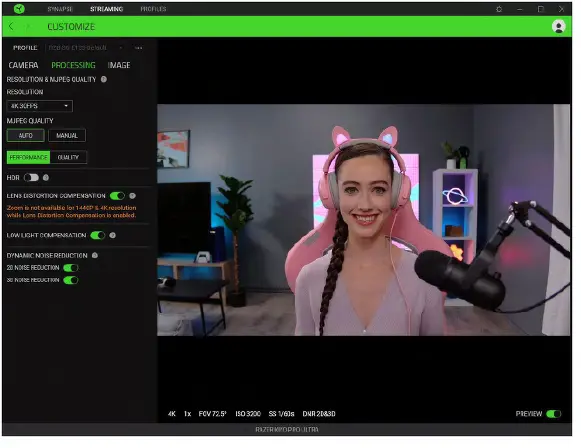The image size is (581, 448).
Task: Click the Razer Kiyo Pro Ultra label
Action: [287, 429]
